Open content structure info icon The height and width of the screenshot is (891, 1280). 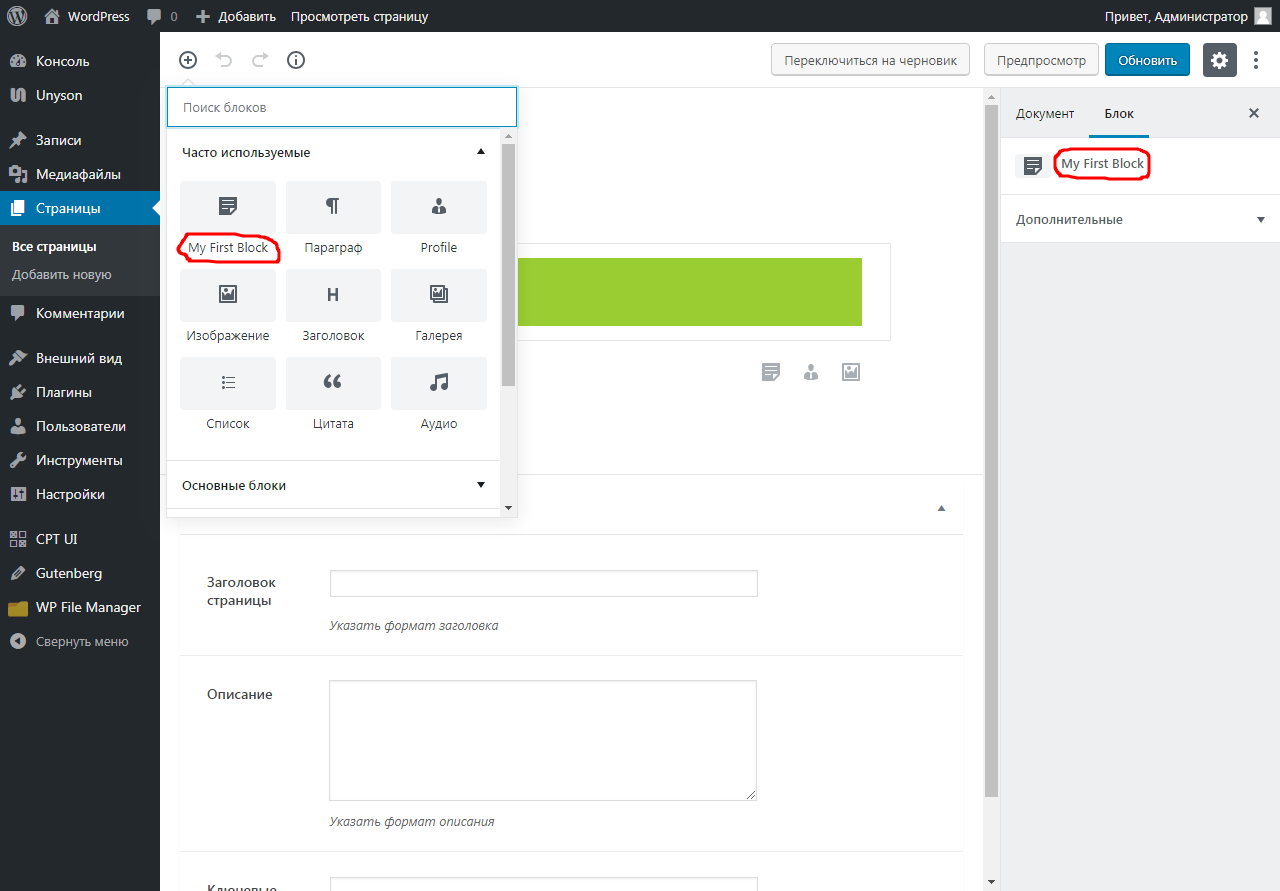296,60
